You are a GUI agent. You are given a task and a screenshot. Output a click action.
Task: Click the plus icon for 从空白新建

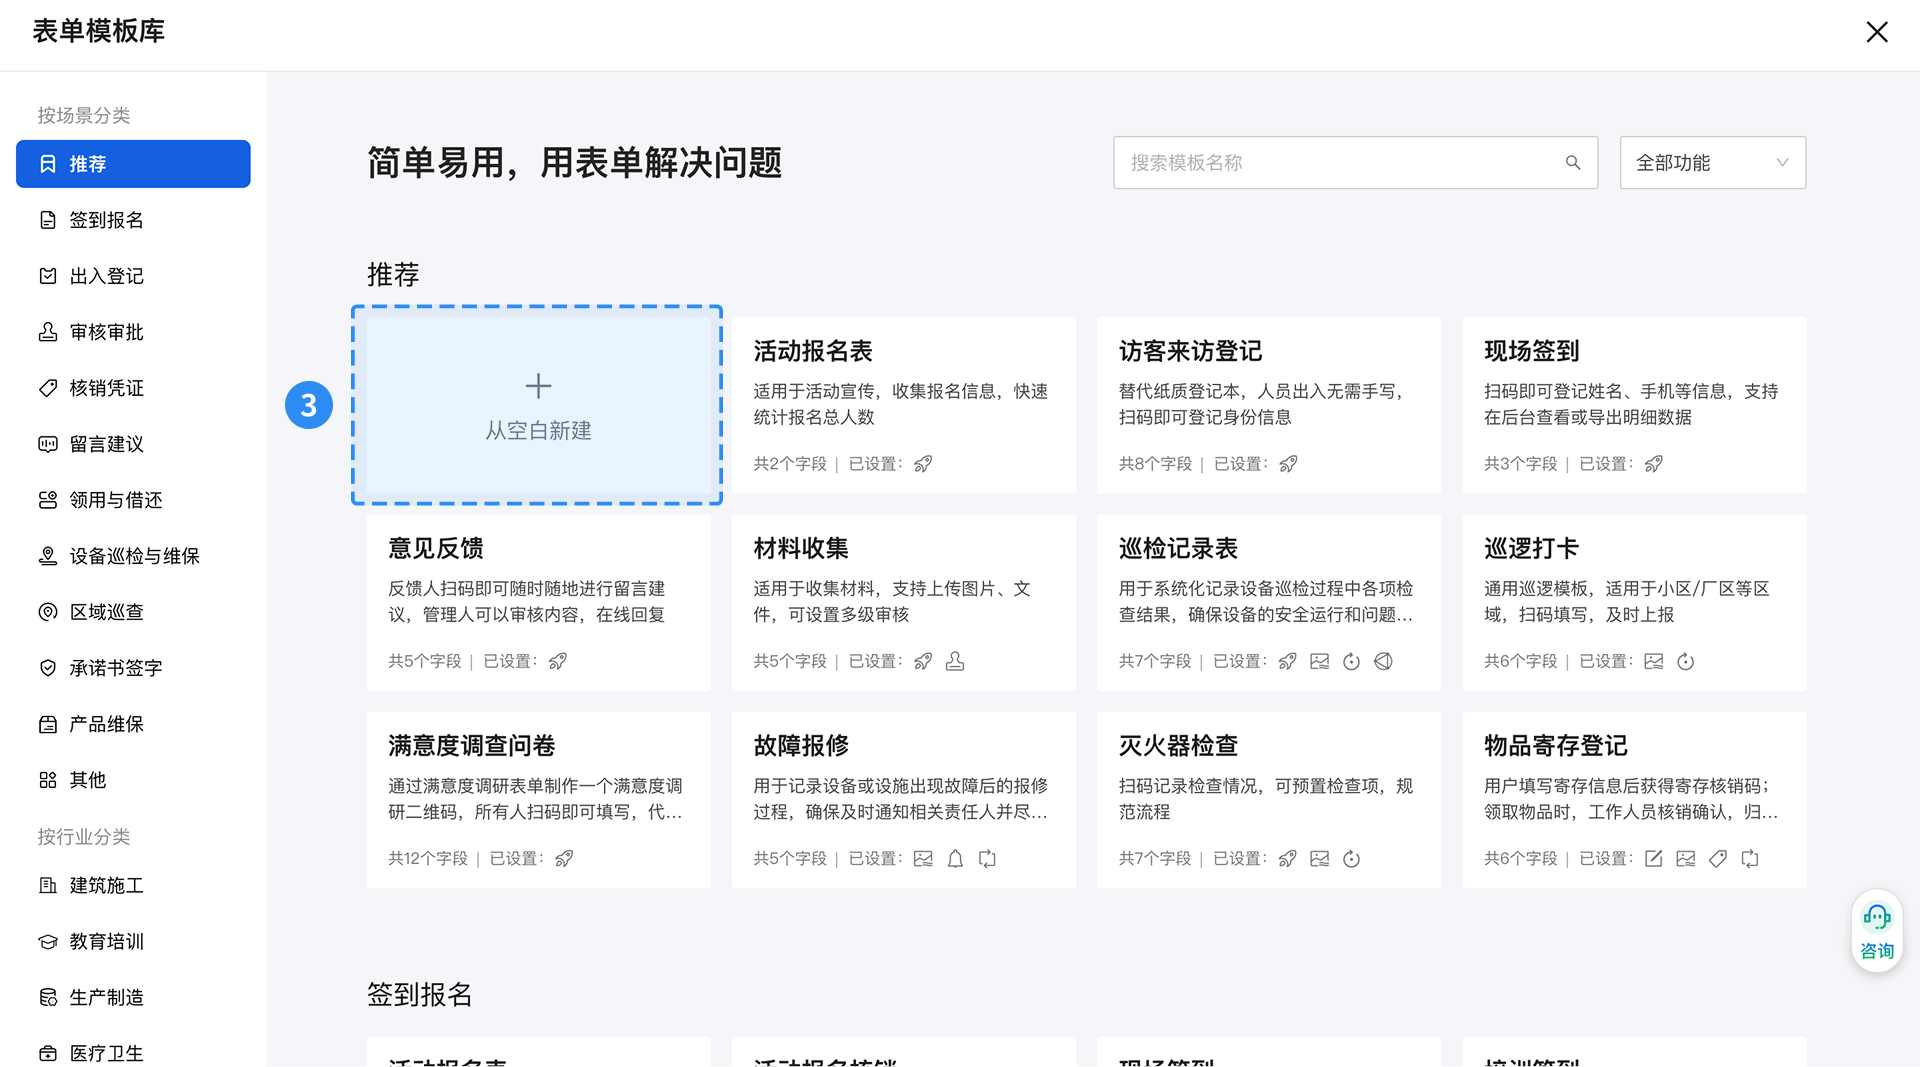pos(538,386)
